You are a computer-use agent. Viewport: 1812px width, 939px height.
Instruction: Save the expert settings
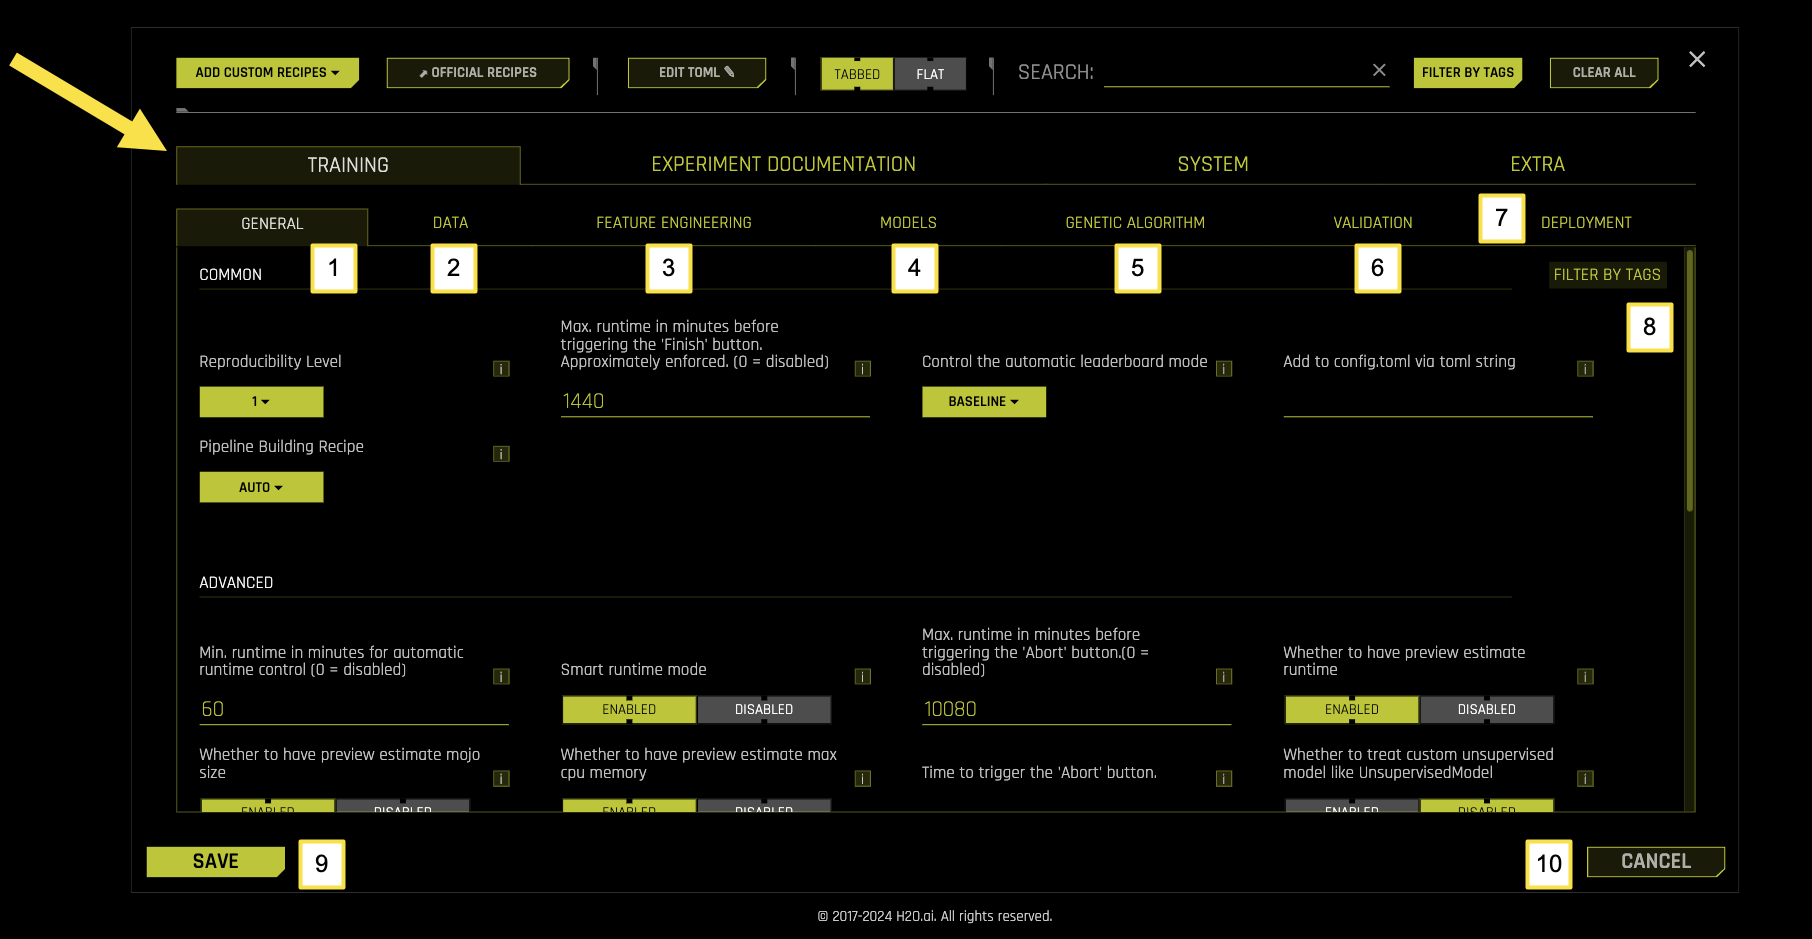[215, 861]
